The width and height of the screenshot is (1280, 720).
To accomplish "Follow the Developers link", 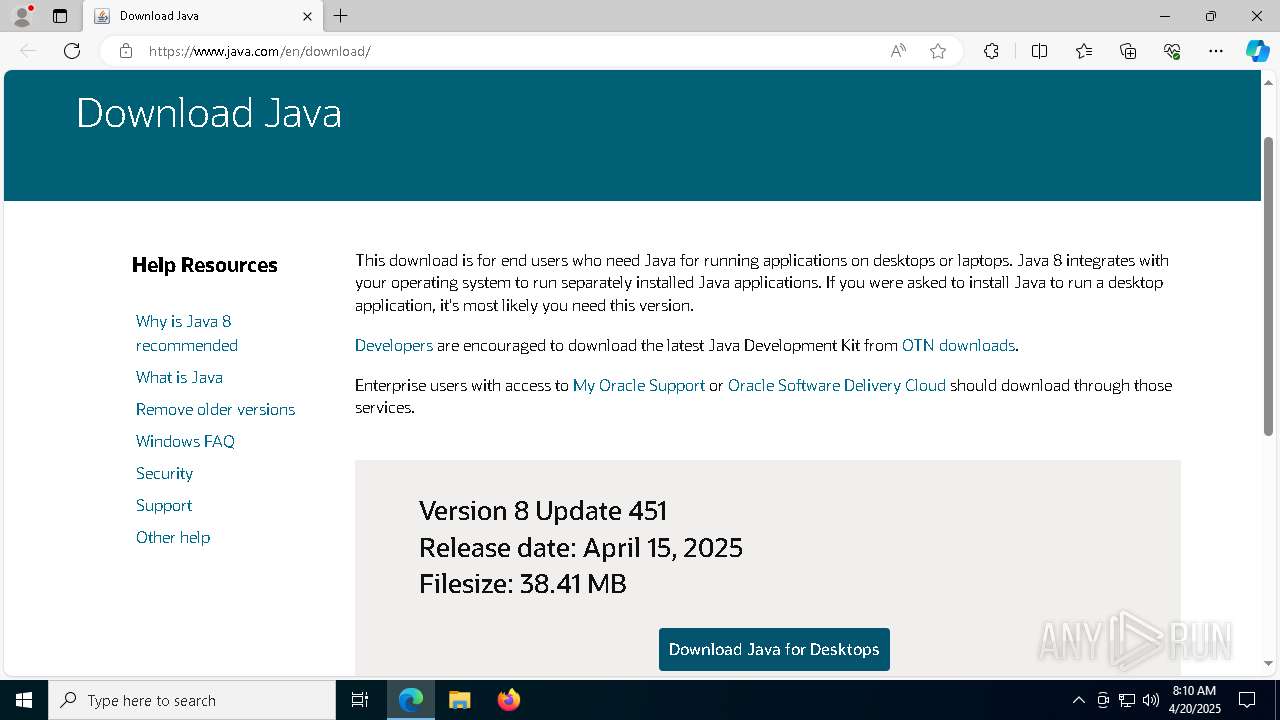I will click(x=394, y=345).
